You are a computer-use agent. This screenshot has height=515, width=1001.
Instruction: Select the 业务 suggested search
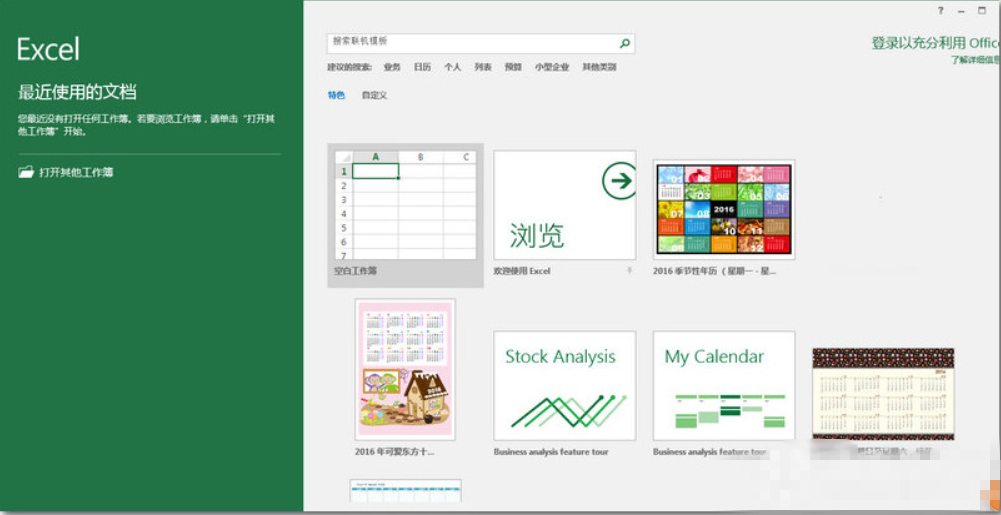pyautogui.click(x=392, y=67)
